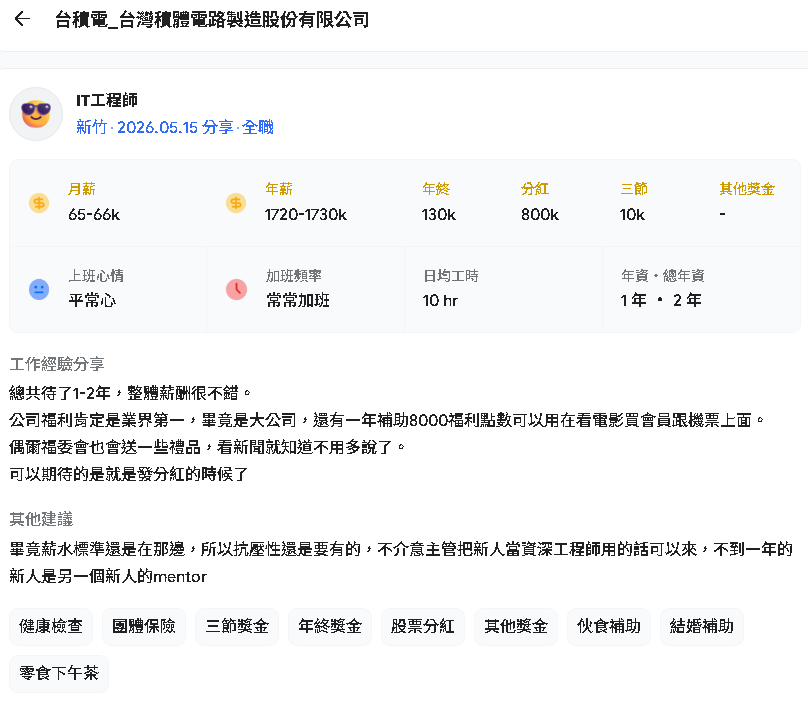The height and width of the screenshot is (704, 808).
Task: Click the 加班頻率 red clock icon
Action: pyautogui.click(x=237, y=290)
